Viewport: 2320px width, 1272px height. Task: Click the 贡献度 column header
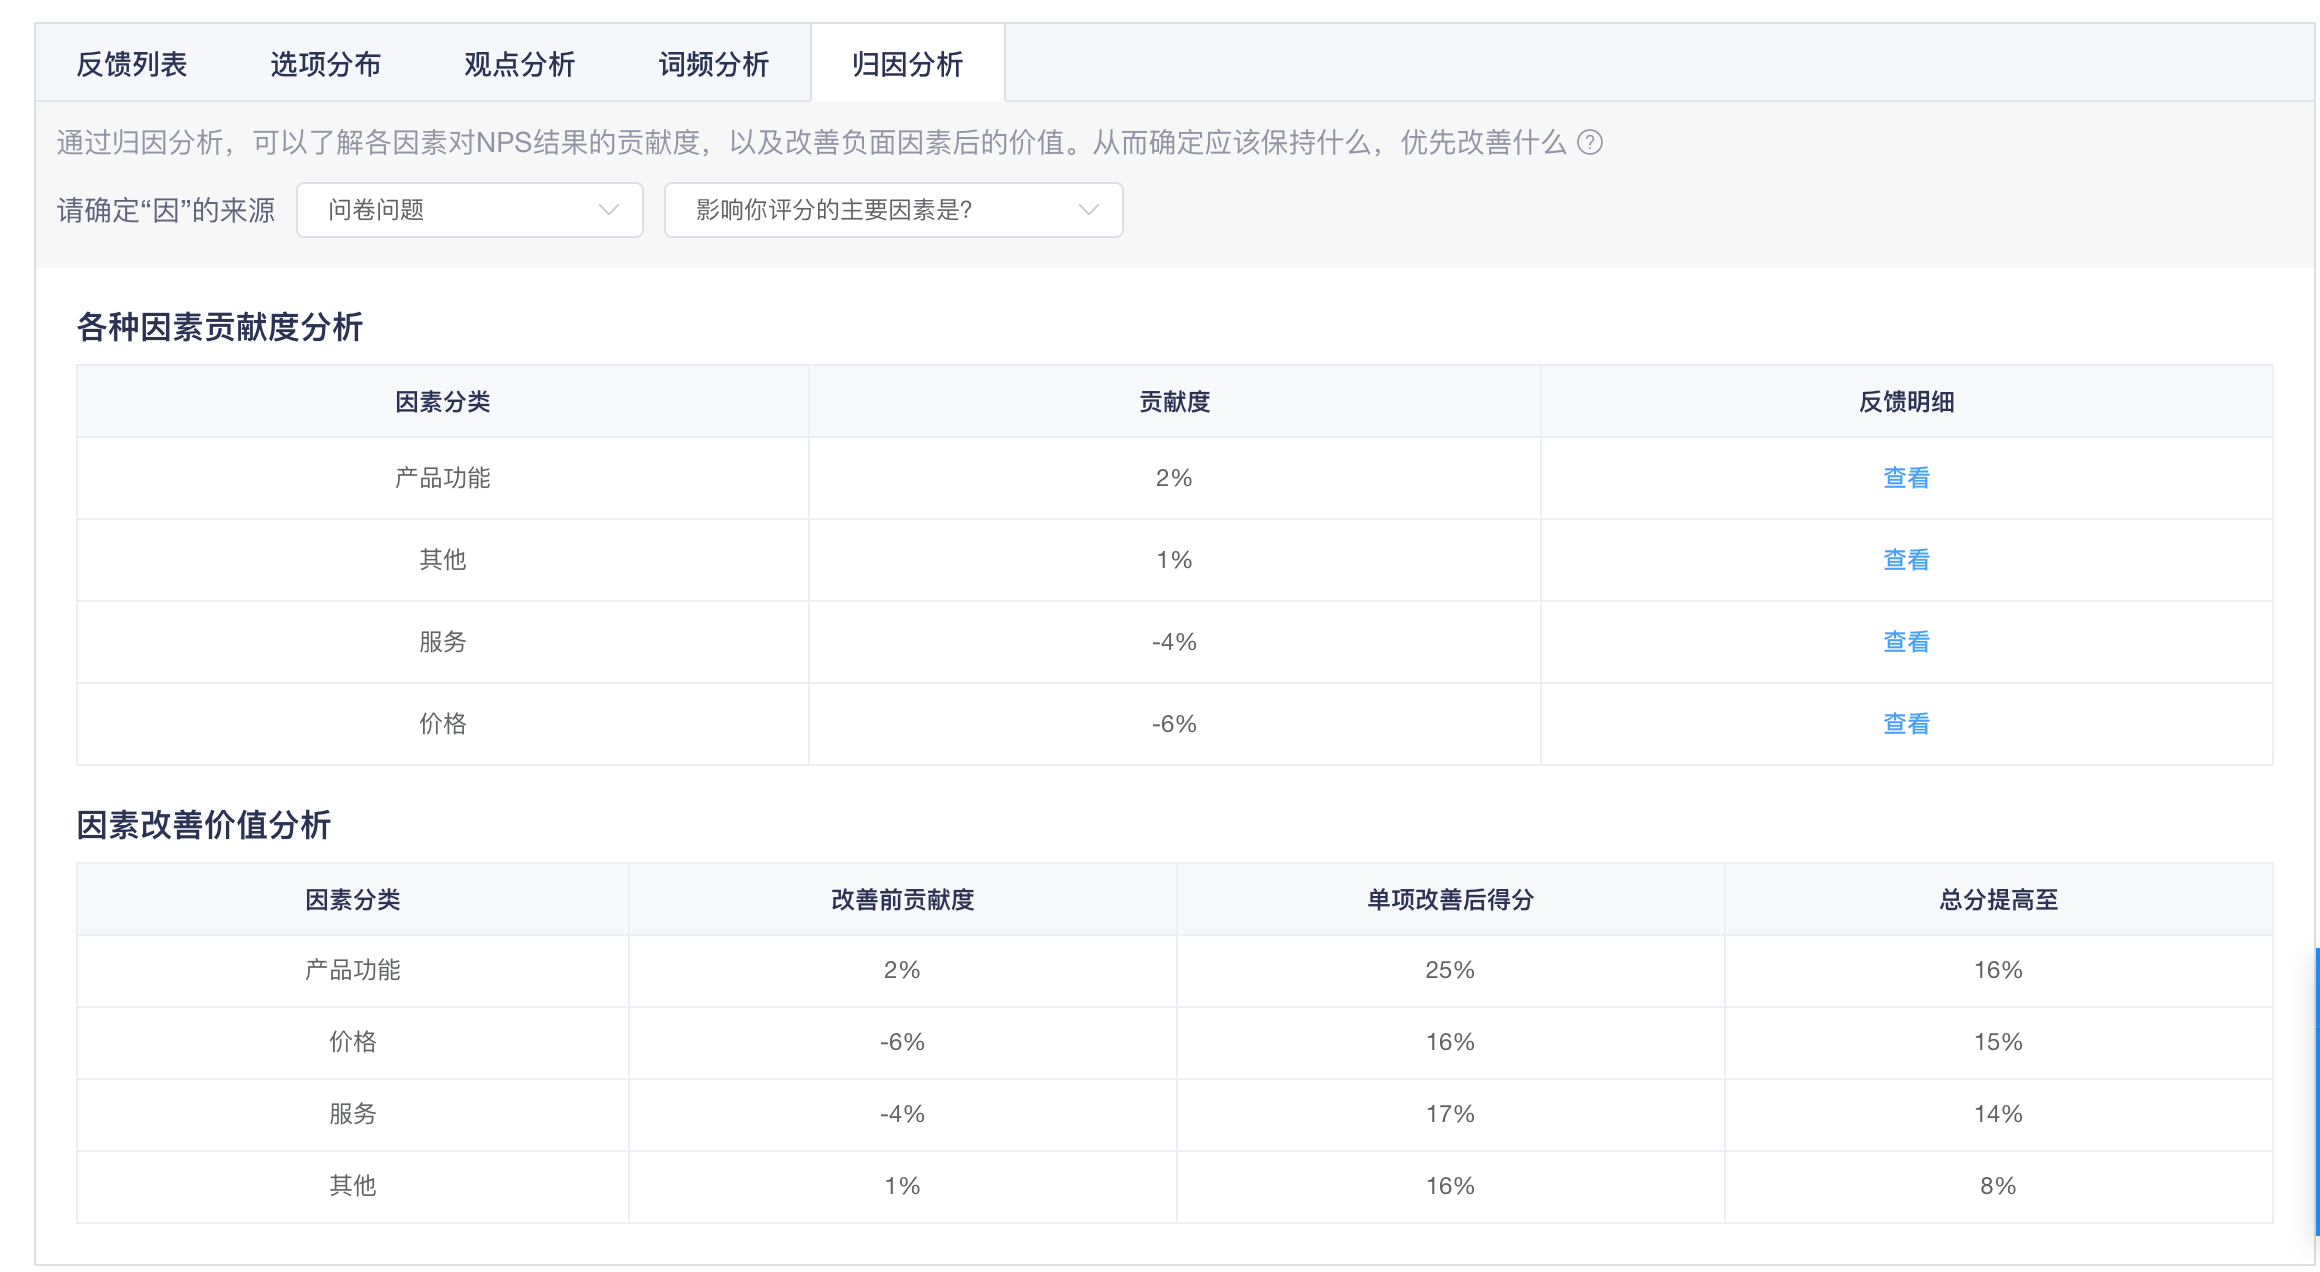[x=1175, y=402]
